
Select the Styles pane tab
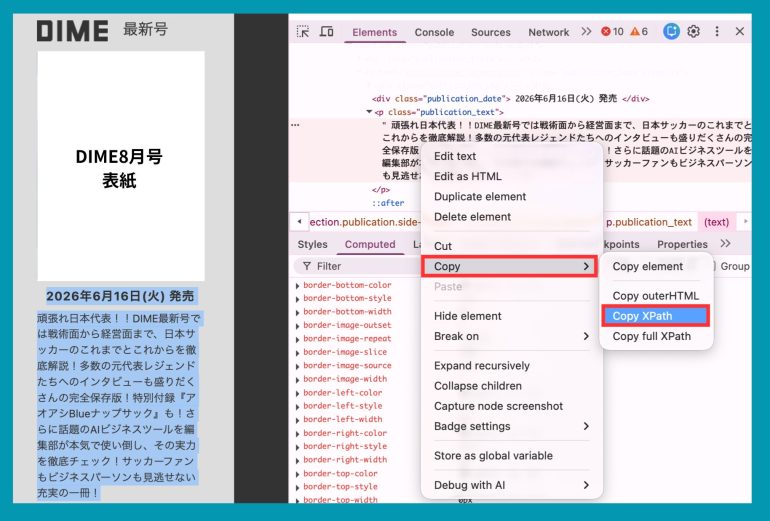coord(312,245)
